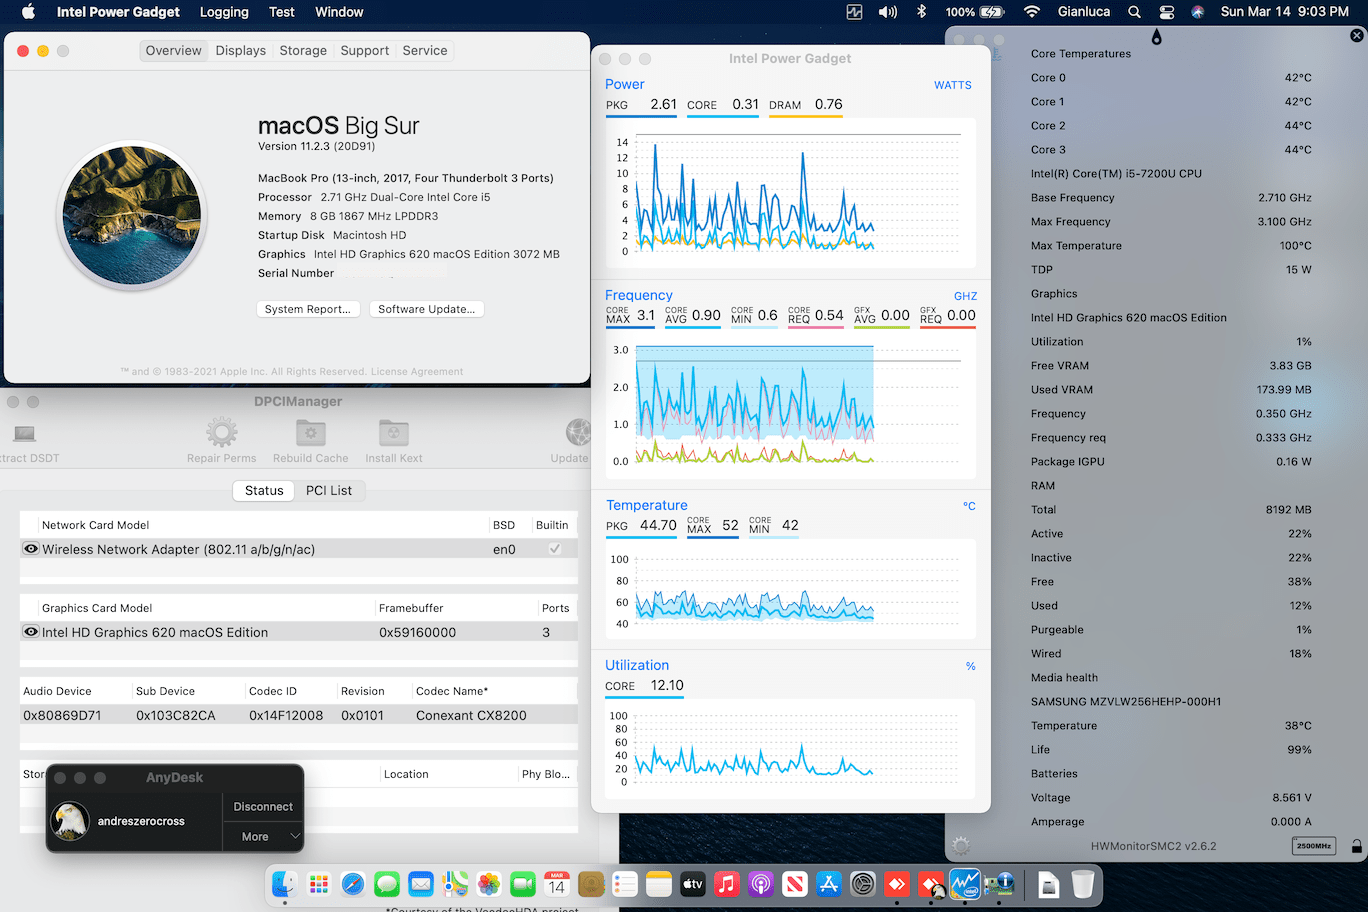Click the AnyDesk user avatar
This screenshot has height=912, width=1368.
tap(70, 821)
